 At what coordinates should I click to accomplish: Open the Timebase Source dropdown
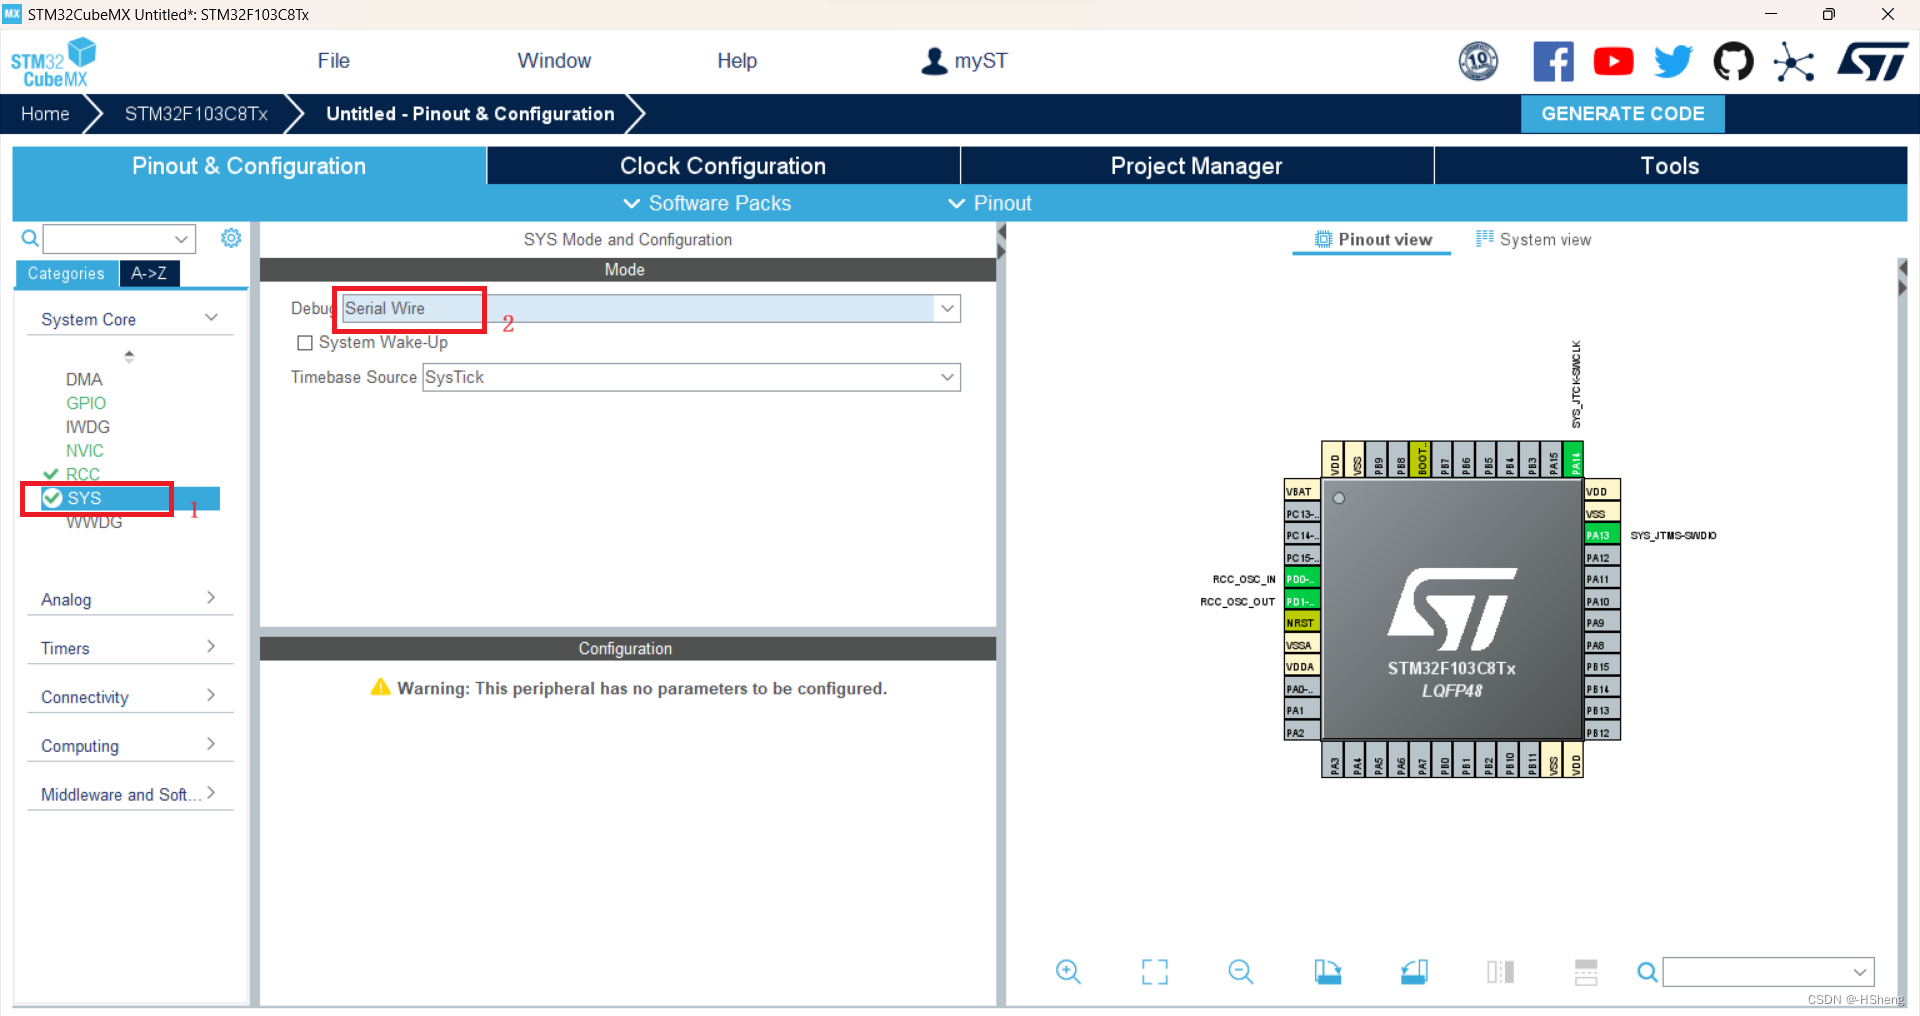click(x=946, y=377)
